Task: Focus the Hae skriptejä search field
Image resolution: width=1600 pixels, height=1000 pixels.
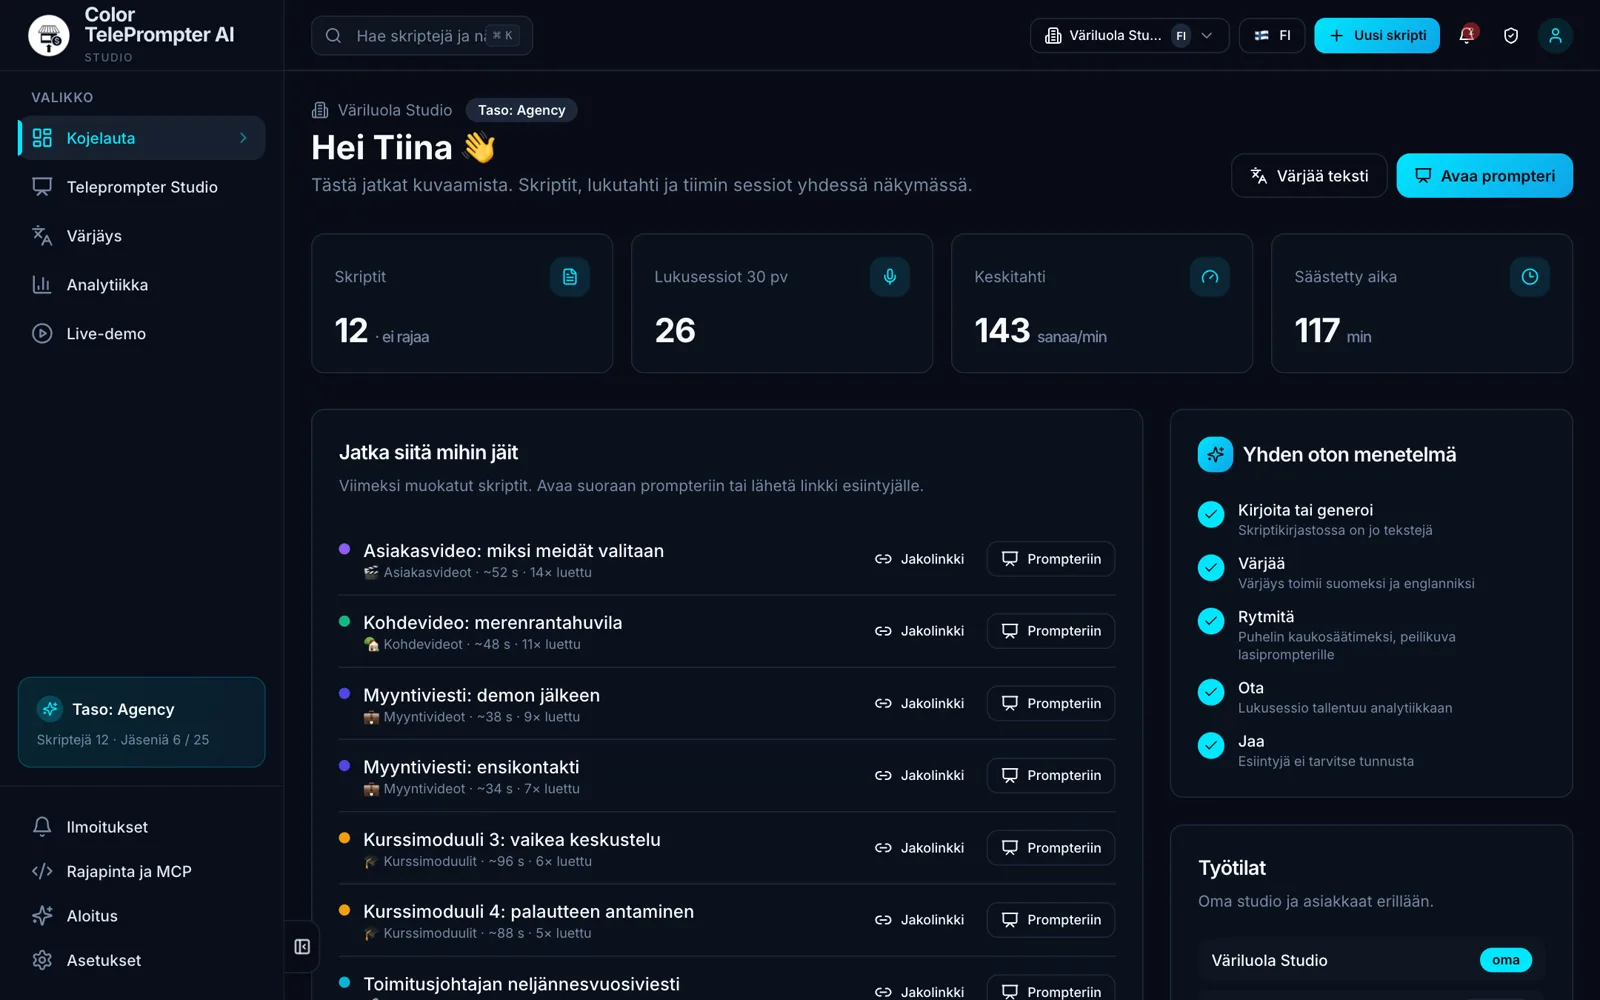Action: 422,36
